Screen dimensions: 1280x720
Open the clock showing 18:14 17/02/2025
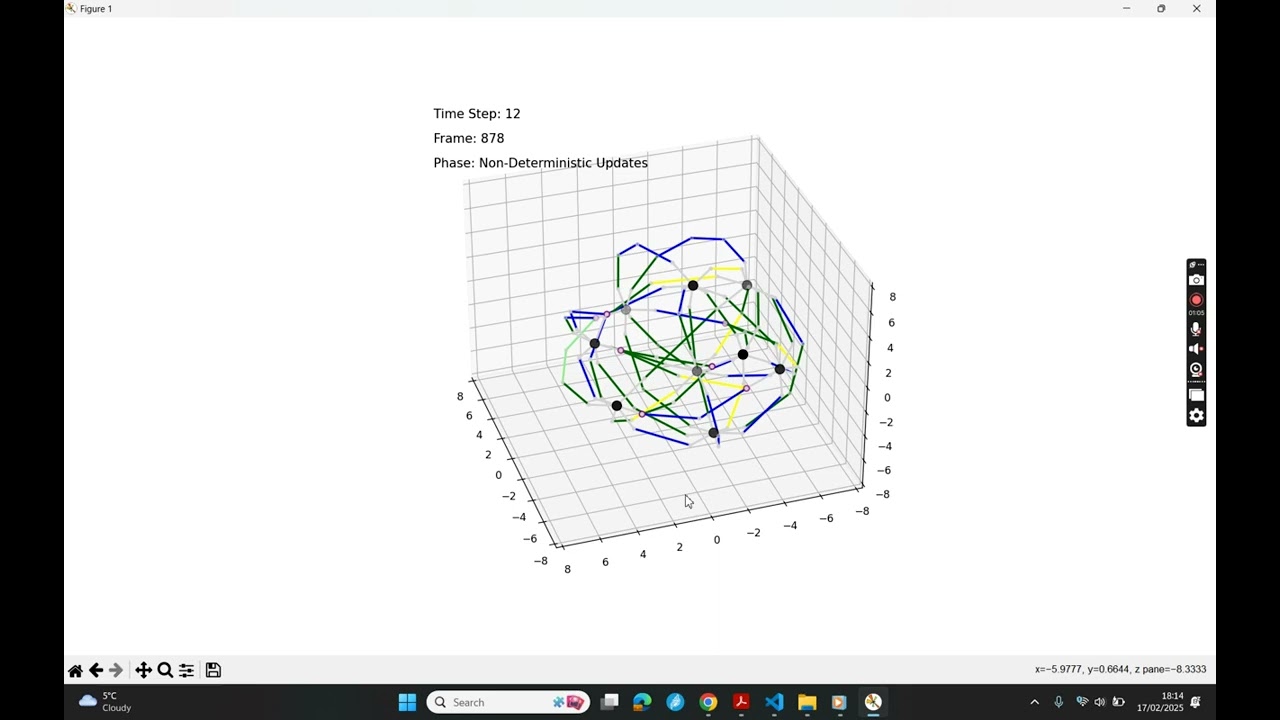point(1160,702)
